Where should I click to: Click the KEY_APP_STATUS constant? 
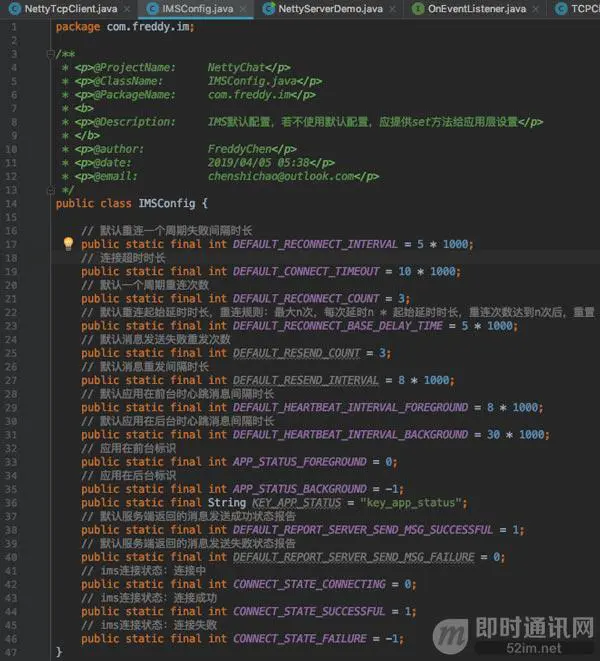296,502
